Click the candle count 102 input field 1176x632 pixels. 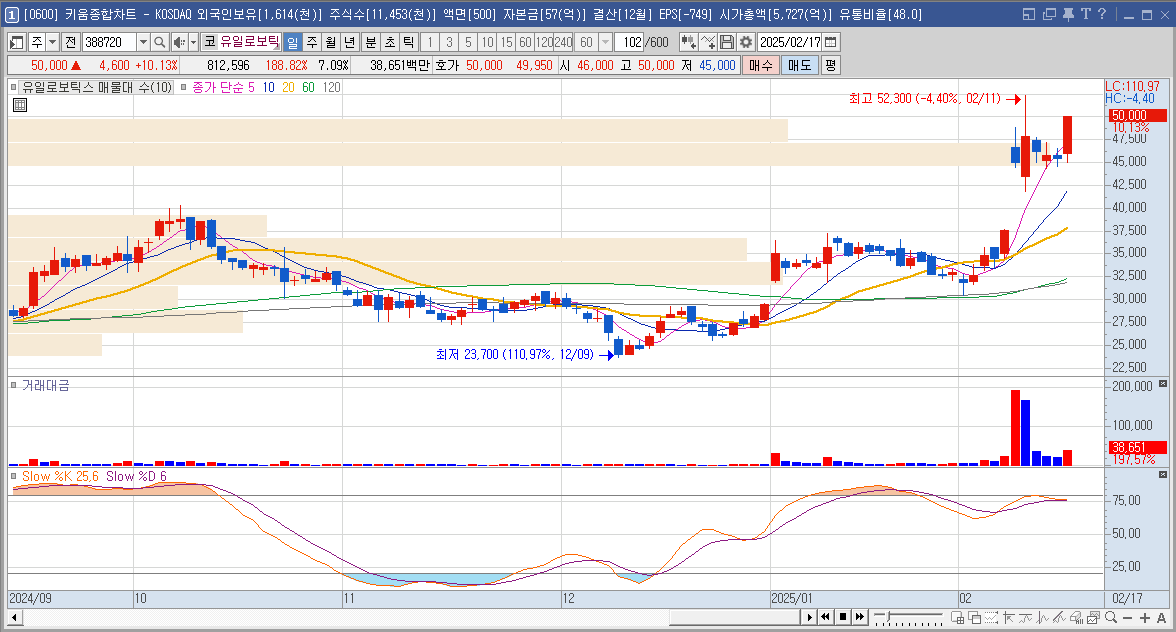(628, 43)
